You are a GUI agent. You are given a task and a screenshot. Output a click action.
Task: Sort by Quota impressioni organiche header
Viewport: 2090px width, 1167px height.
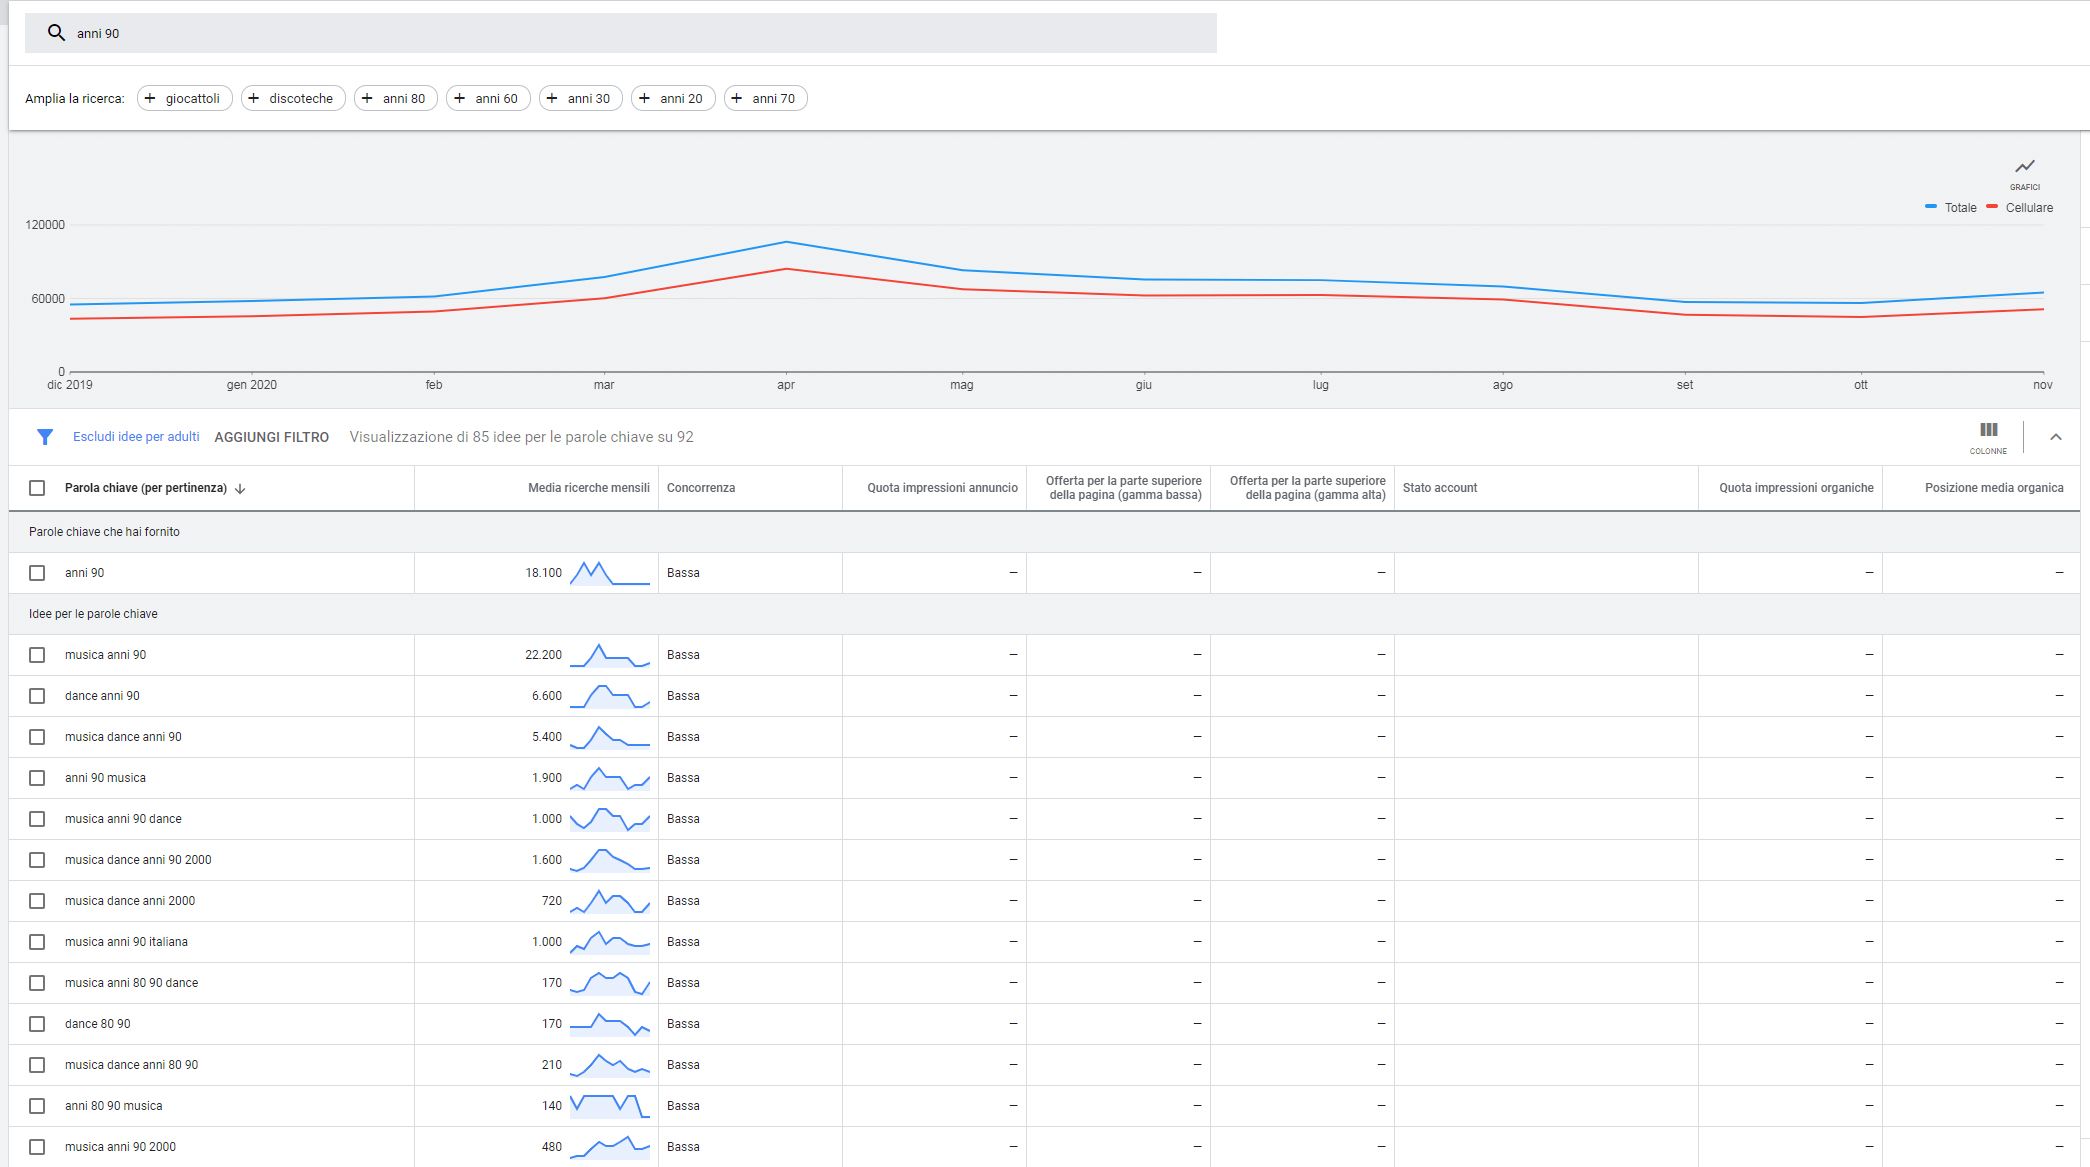click(x=1796, y=488)
